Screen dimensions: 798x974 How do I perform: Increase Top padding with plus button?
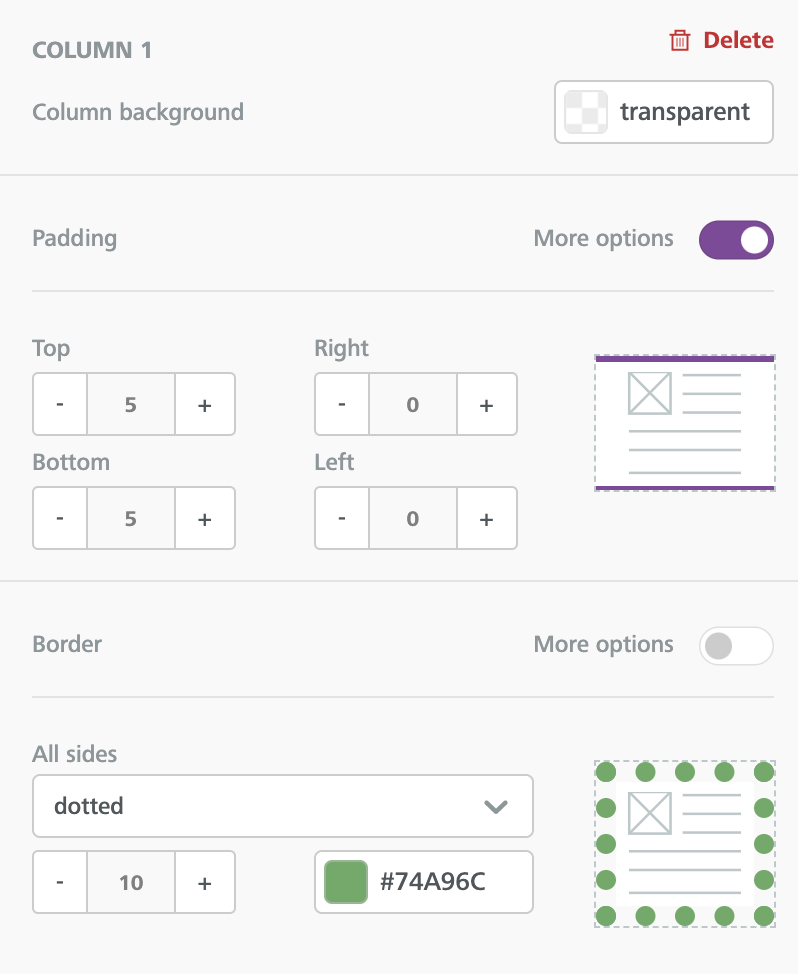point(205,404)
